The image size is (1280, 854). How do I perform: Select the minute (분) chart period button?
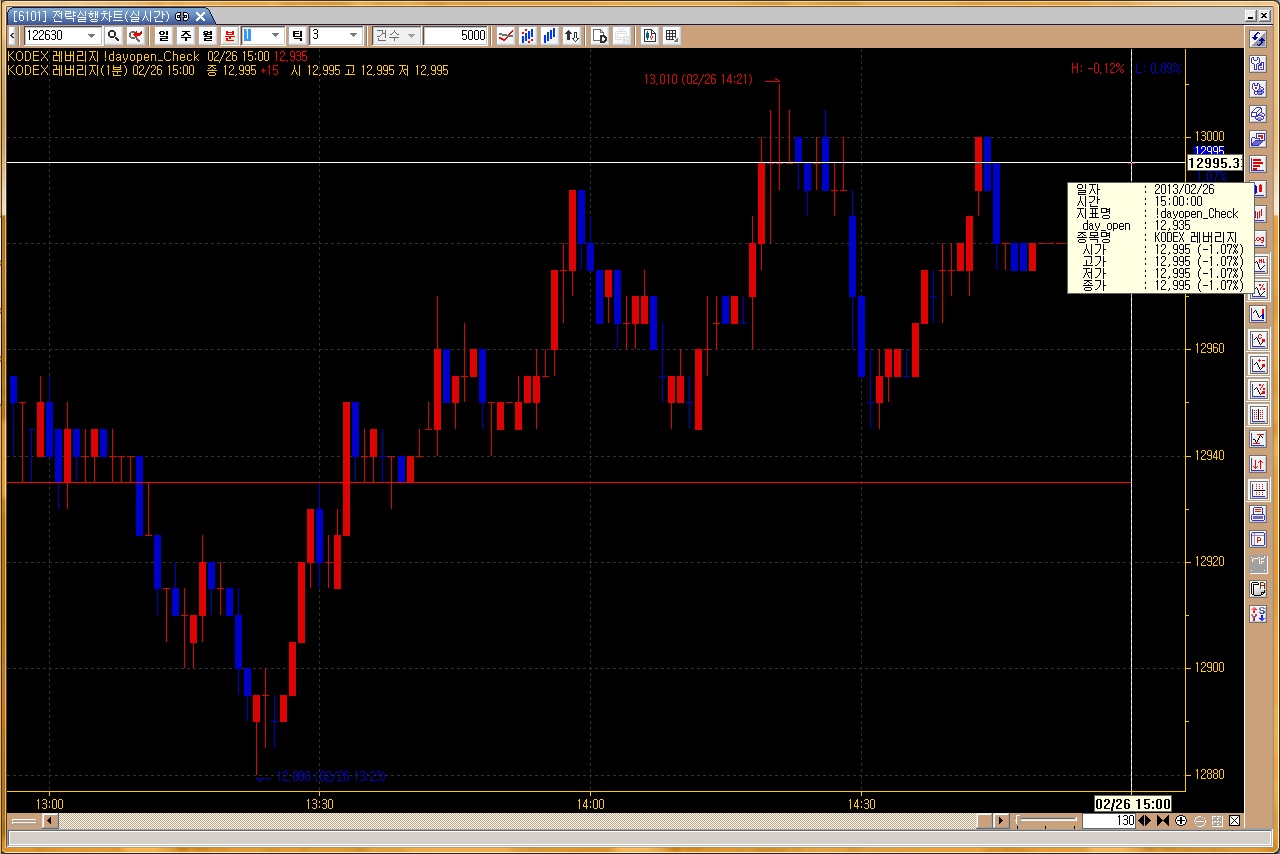tap(230, 36)
